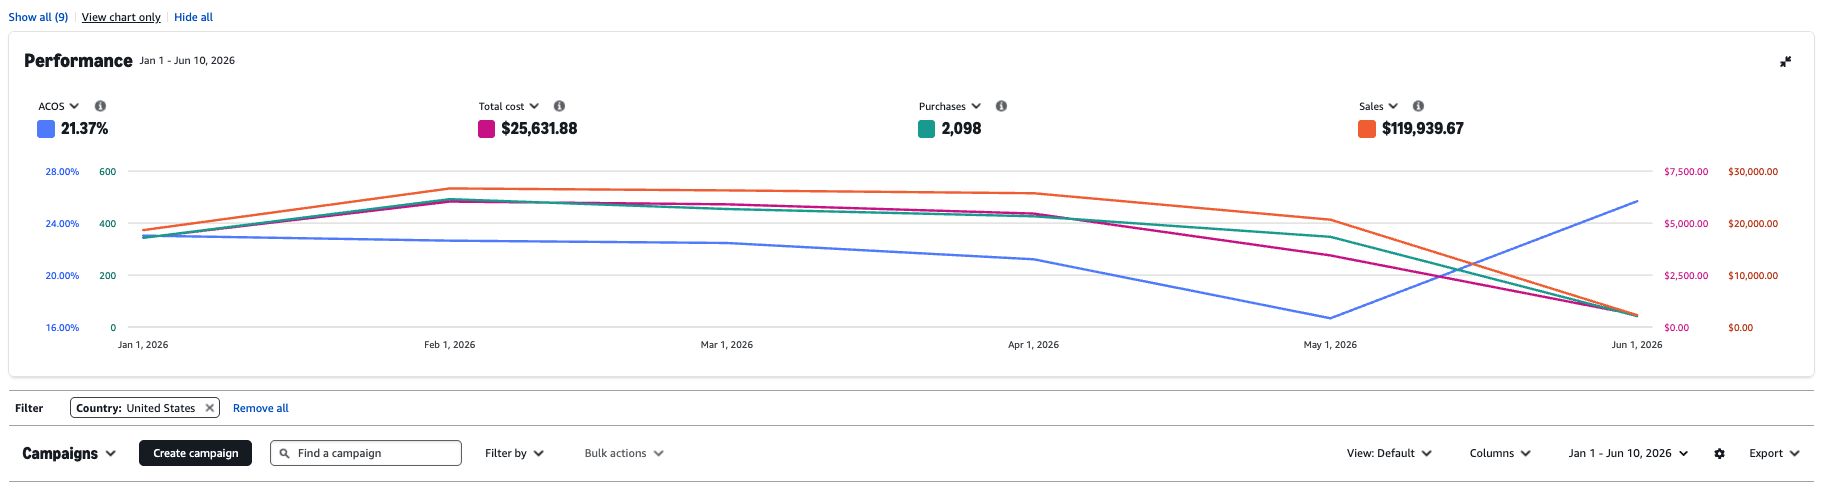This screenshot has height=484, width=1834.
Task: Click the Performance panel title
Action: click(78, 61)
